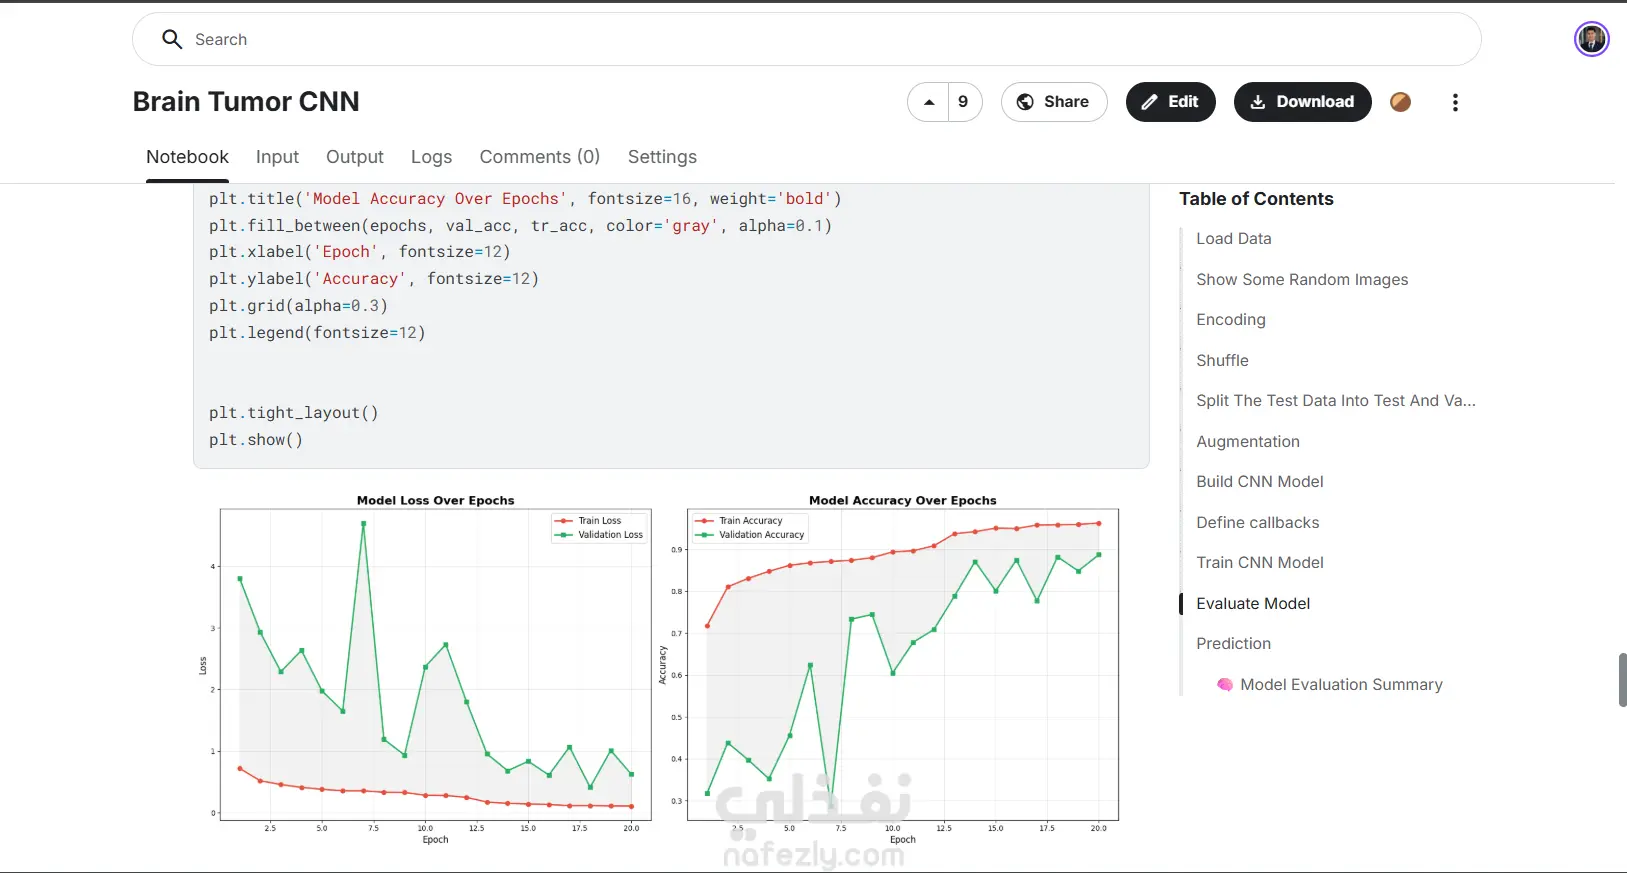Viewport: 1627px width, 873px height.
Task: Jump to Load Data section
Action: pos(1233,239)
